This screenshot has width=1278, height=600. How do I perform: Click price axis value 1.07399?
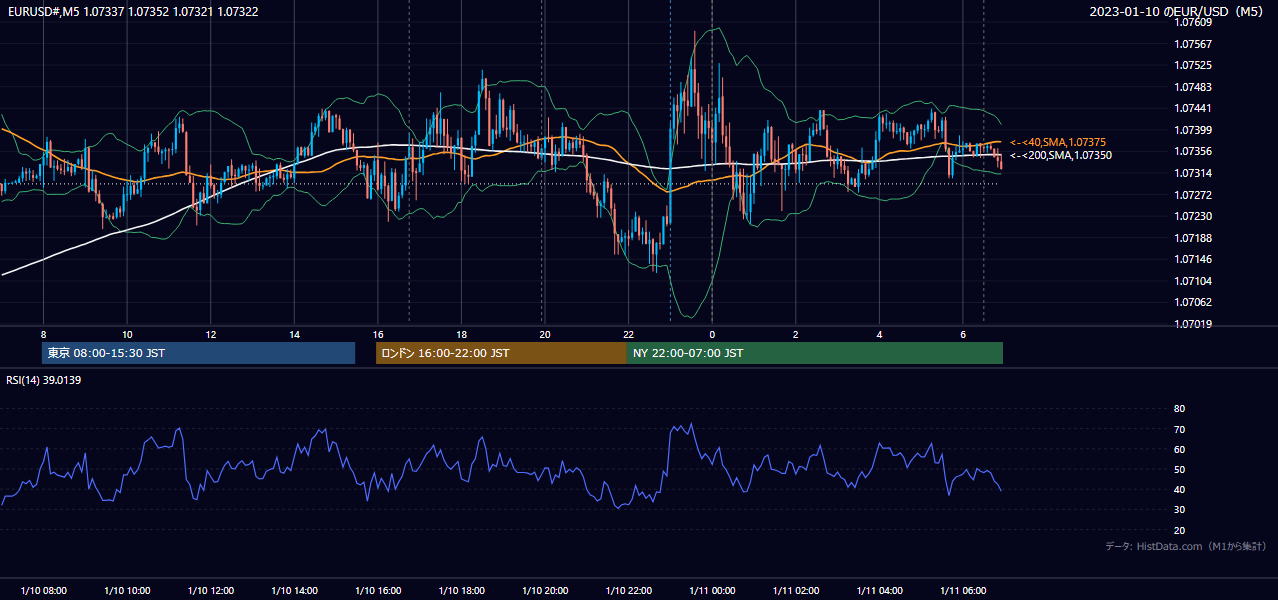coord(1193,130)
